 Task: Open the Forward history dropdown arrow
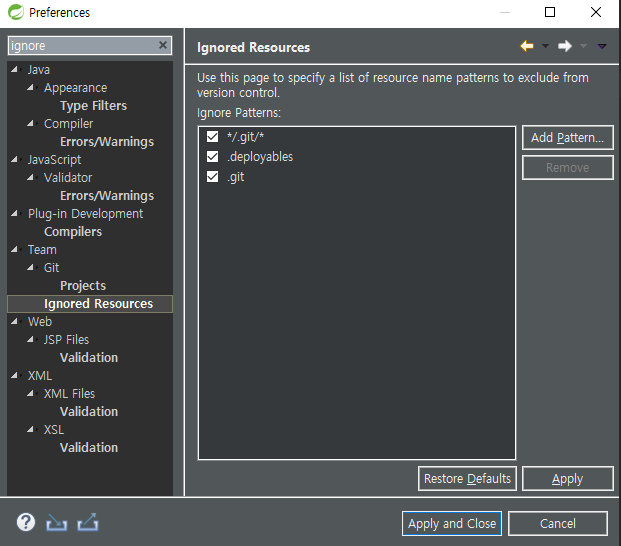[583, 46]
